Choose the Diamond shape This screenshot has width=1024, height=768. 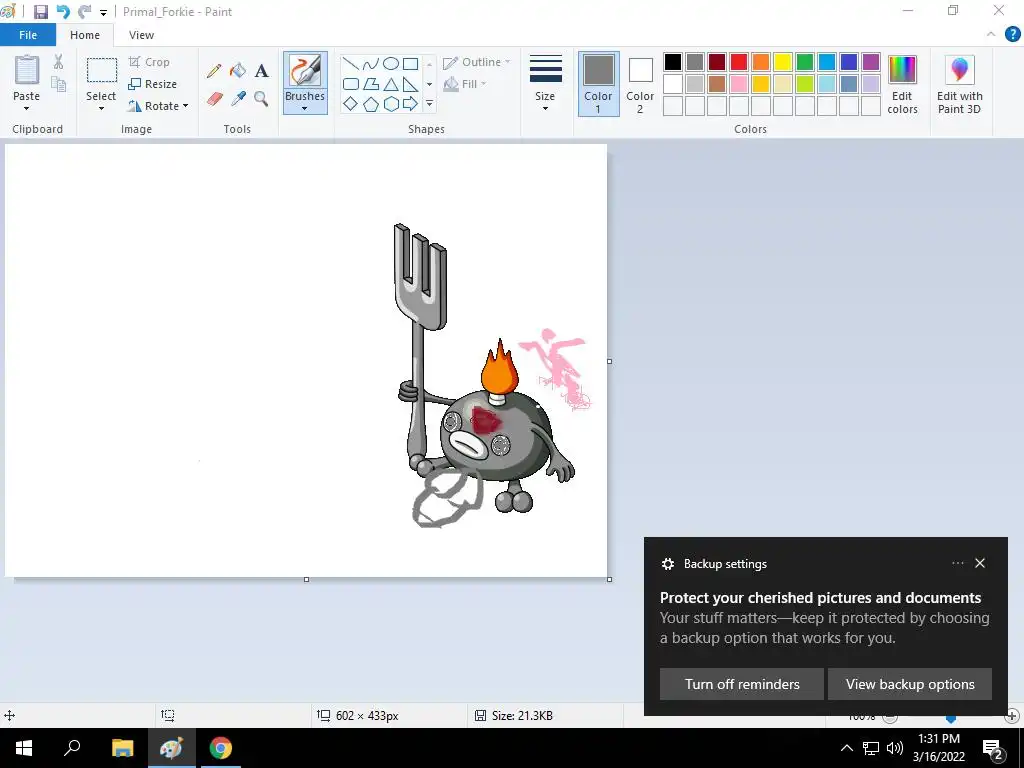(351, 104)
